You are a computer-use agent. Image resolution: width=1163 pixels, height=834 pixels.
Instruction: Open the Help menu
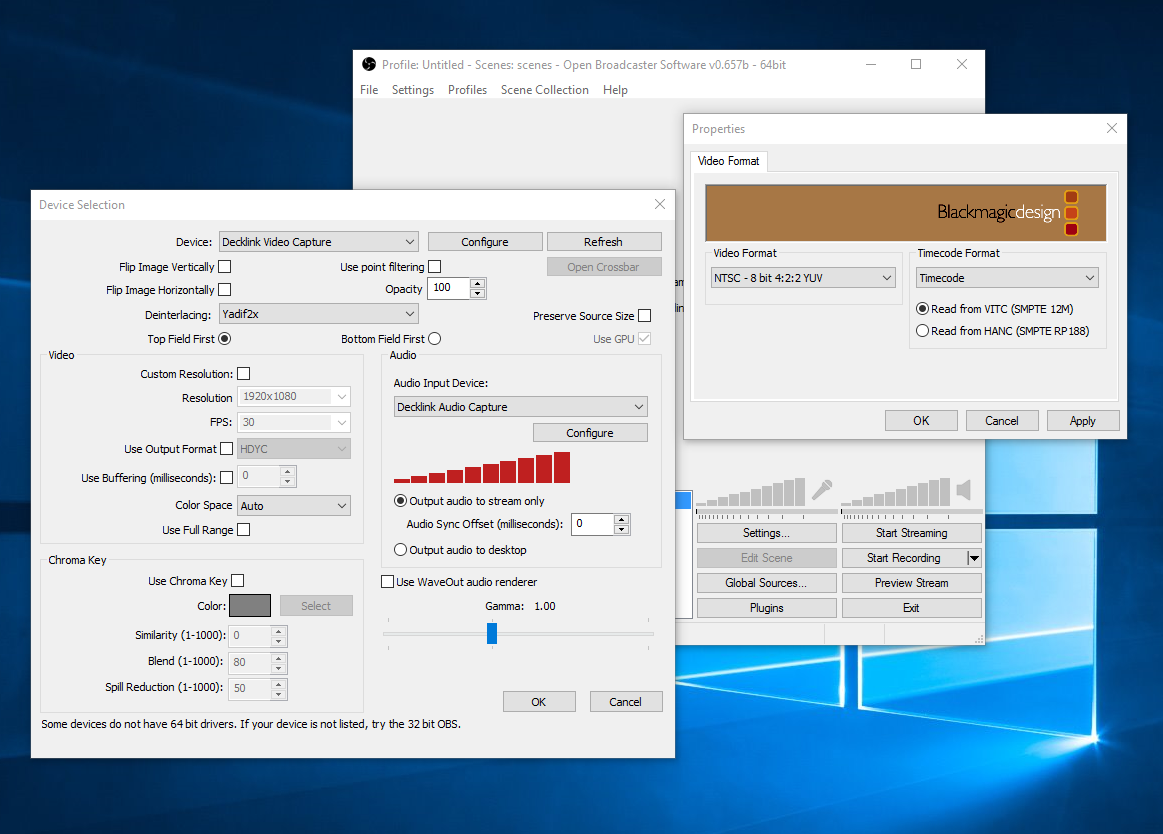[615, 90]
